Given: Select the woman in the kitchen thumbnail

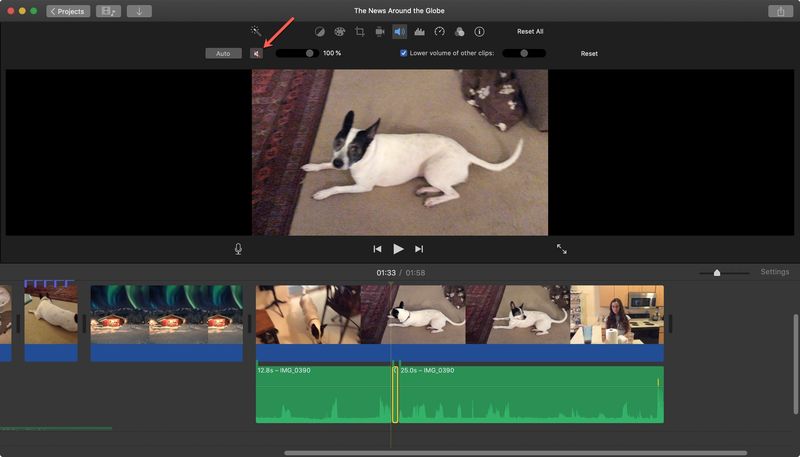Looking at the screenshot, I should point(617,314).
